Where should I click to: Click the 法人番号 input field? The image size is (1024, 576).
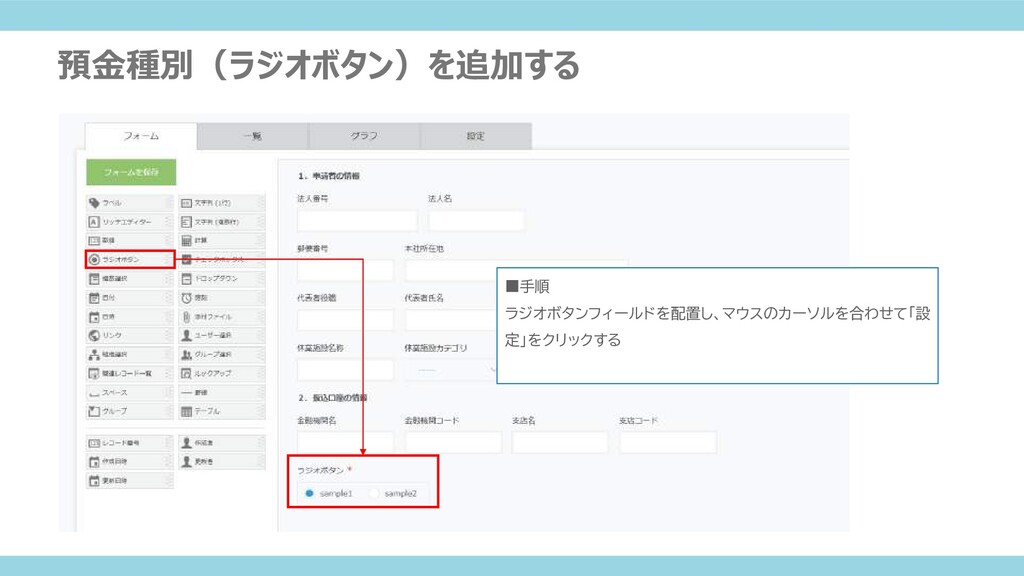tap(357, 221)
